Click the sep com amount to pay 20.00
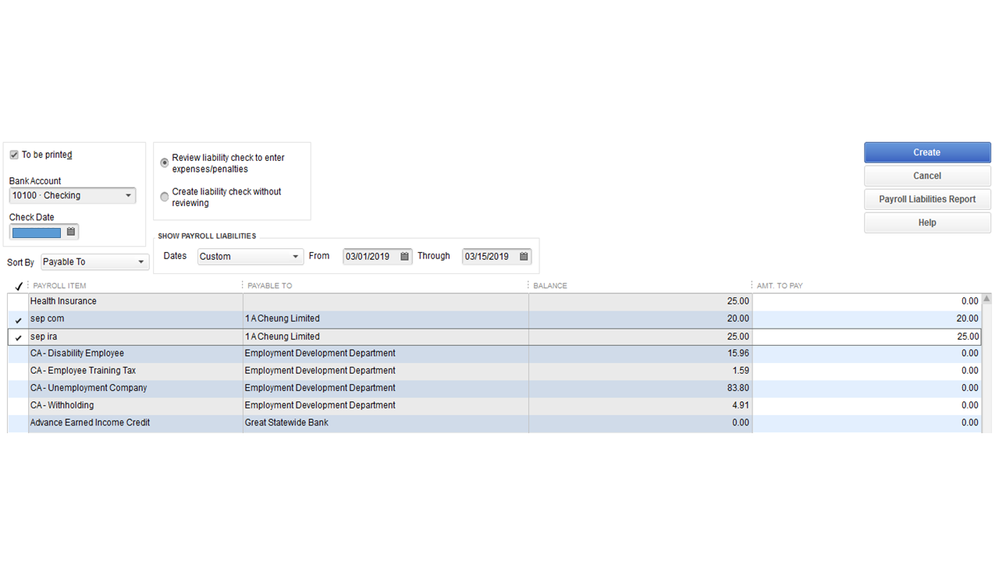Screen dimensions: 999x562 [866, 319]
